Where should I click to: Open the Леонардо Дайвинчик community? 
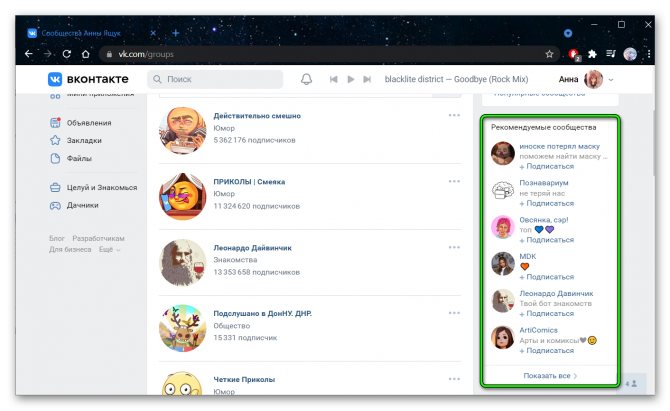(x=253, y=248)
